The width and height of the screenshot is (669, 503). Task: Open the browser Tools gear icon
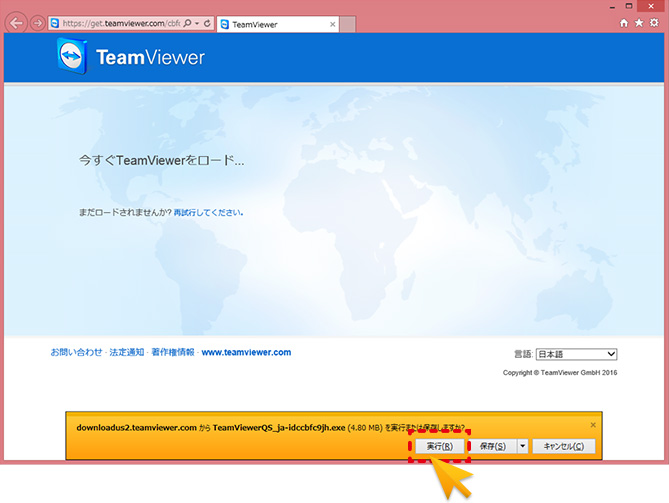[654, 23]
